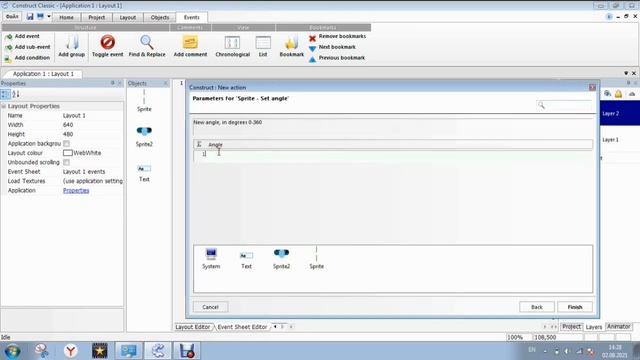
Task: Click the save icon in quick toolbar
Action: (x=30, y=17)
